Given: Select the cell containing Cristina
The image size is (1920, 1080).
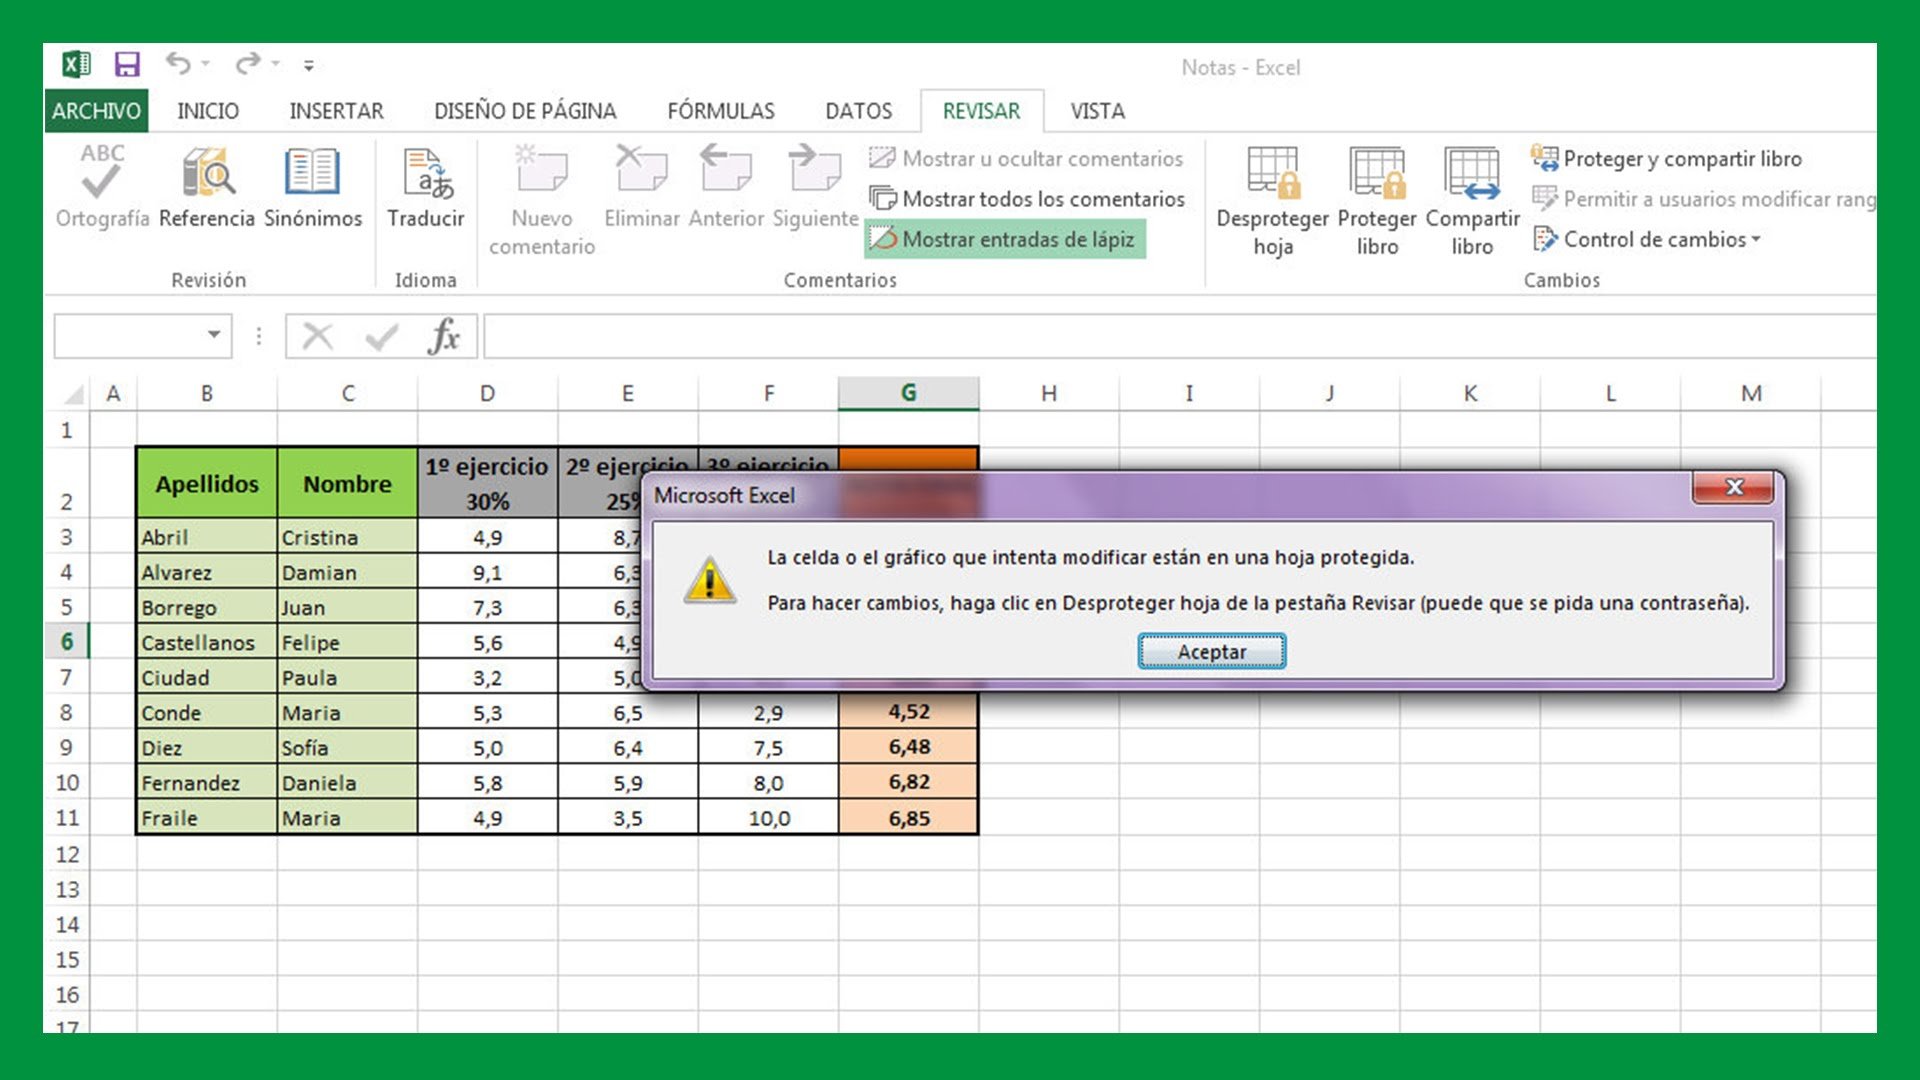Looking at the screenshot, I should point(347,537).
